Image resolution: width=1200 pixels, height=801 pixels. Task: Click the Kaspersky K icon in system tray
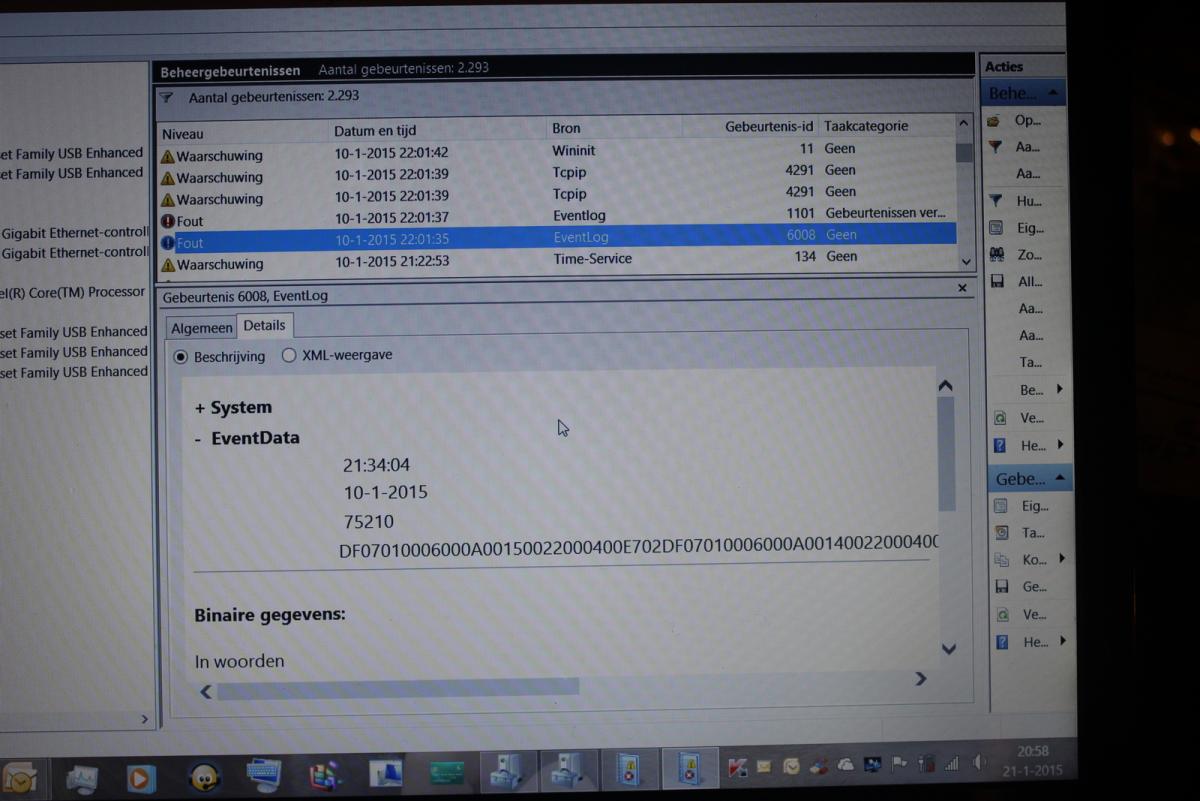tap(738, 766)
